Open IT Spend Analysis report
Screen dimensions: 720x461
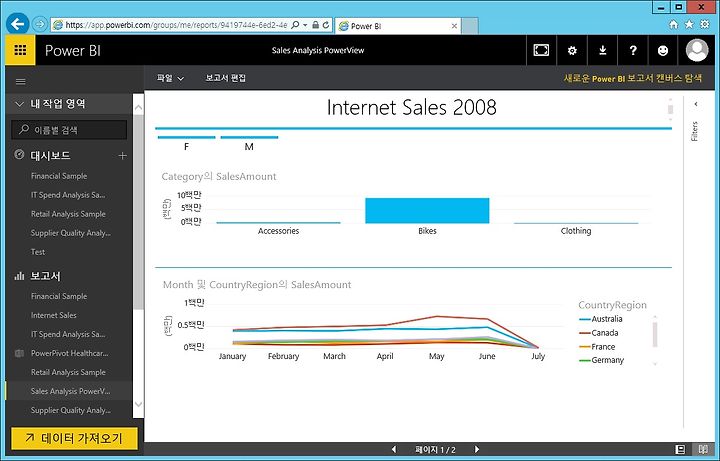(68, 334)
